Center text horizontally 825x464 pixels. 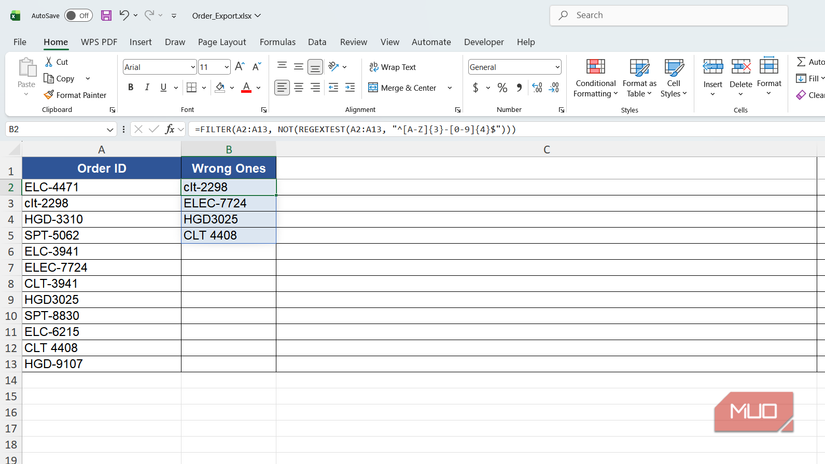[298, 87]
